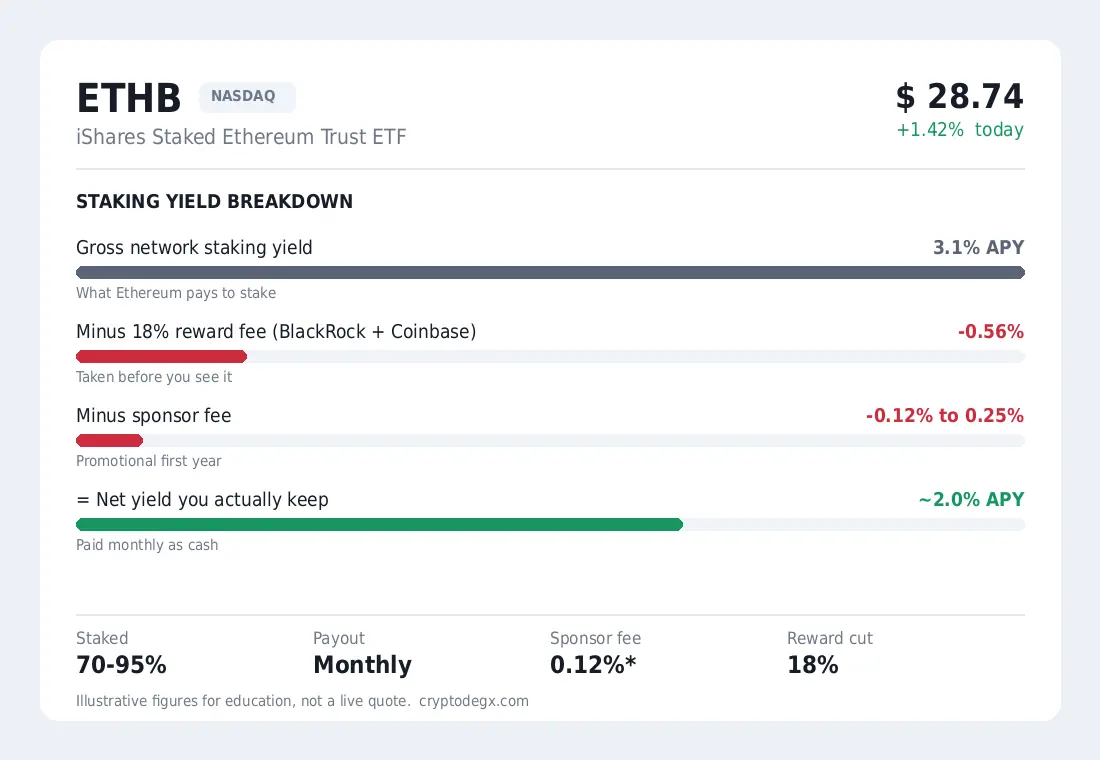This screenshot has height=760, width=1100.
Task: Click the Minus sponsor fee label
Action: 154,416
